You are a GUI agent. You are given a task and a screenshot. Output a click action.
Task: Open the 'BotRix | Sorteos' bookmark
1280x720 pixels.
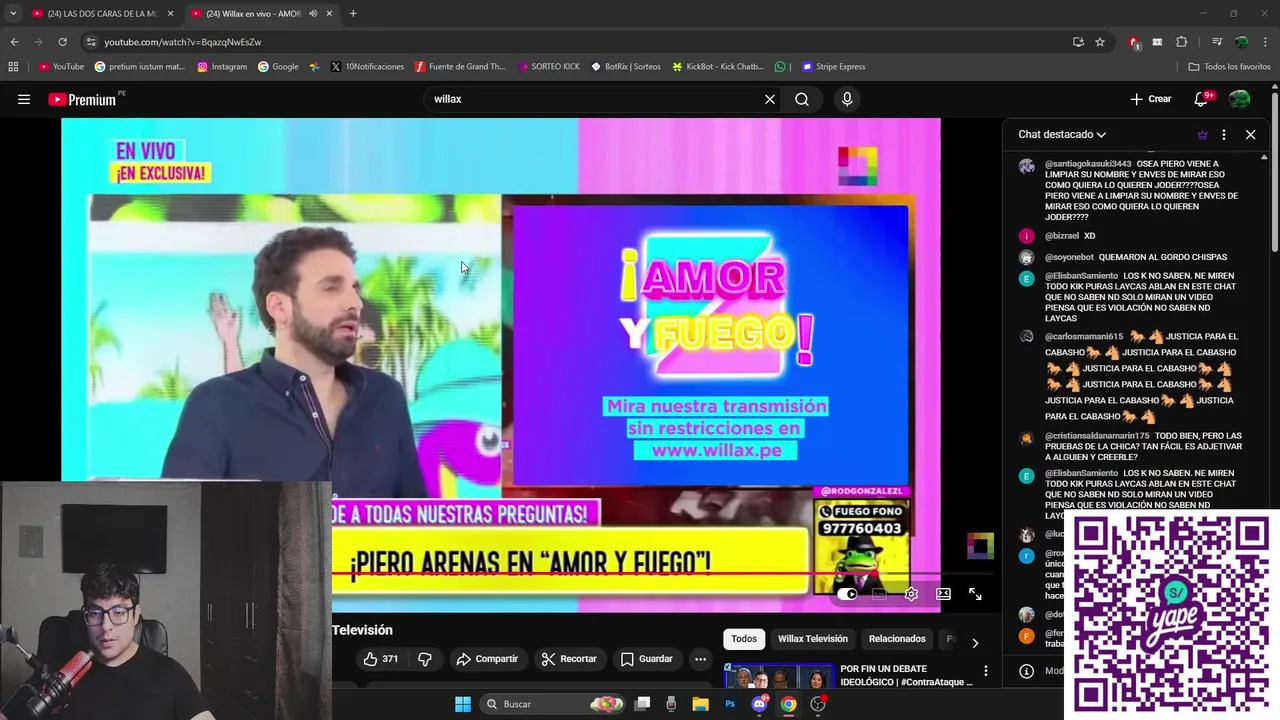tap(626, 67)
